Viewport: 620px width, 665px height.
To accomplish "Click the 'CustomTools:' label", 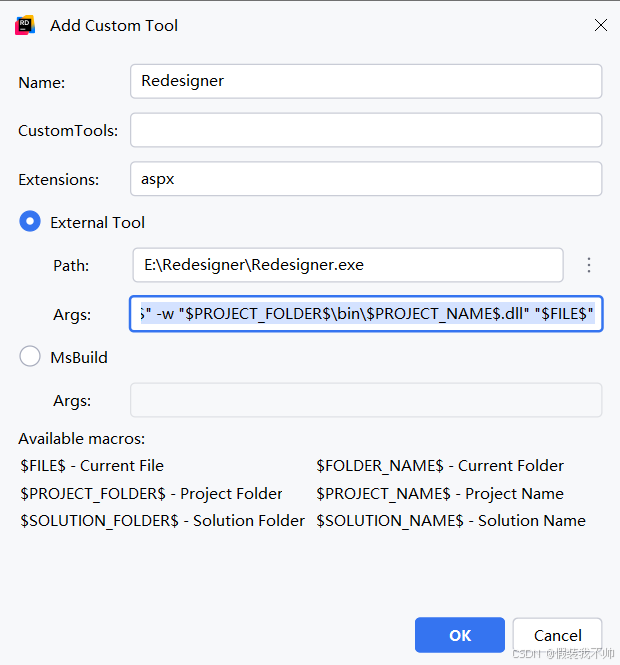I will (x=68, y=131).
